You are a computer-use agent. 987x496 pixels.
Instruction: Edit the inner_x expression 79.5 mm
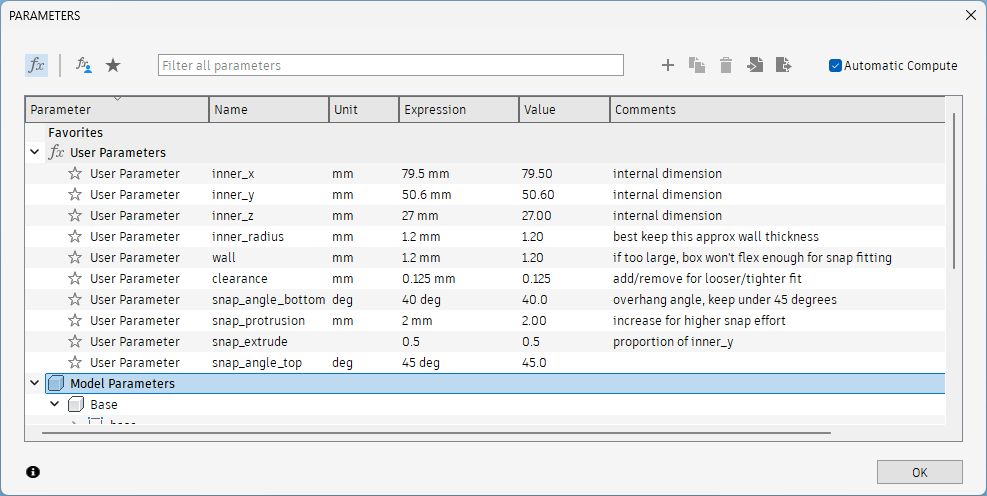pyautogui.click(x=425, y=174)
